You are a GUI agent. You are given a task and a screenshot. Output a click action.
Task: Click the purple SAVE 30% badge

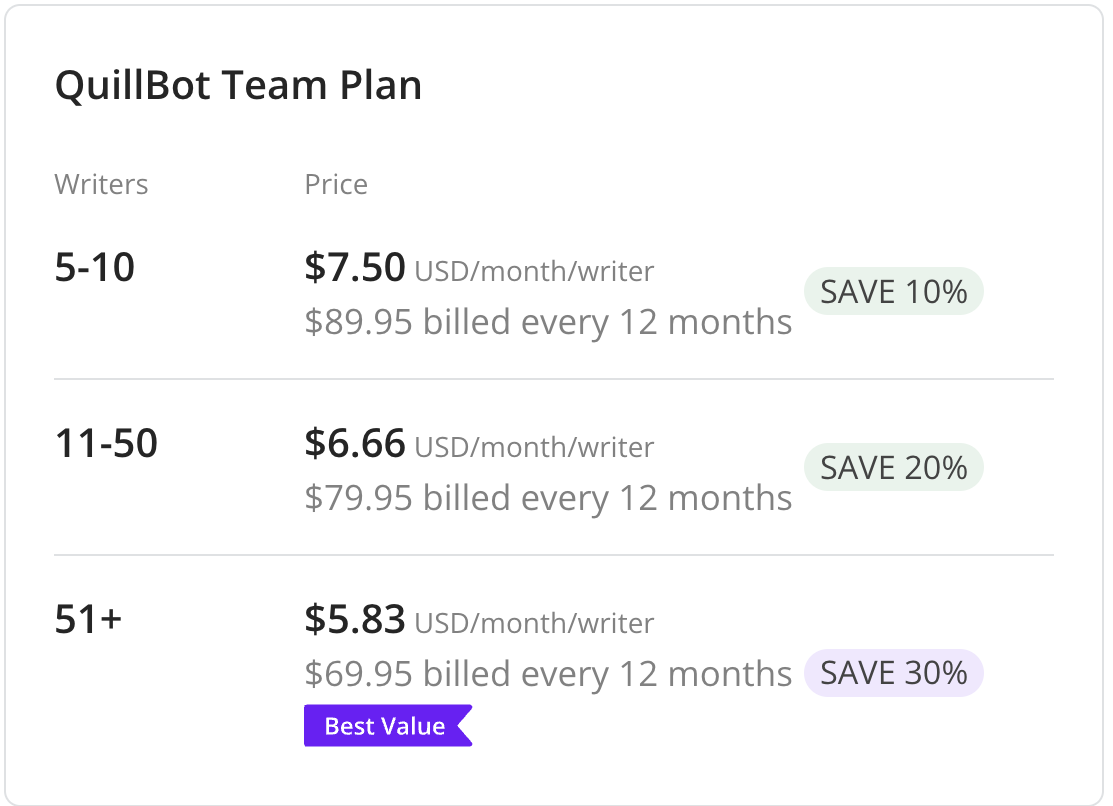893,672
